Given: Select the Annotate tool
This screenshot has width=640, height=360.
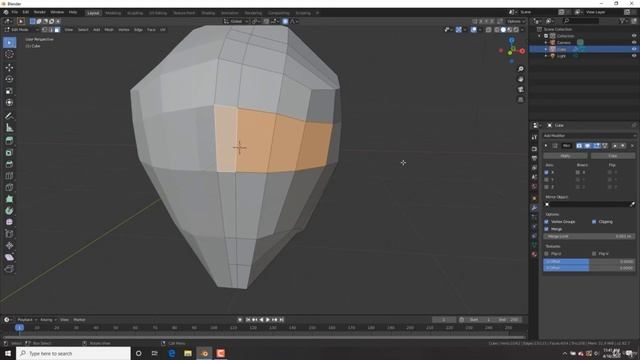Looking at the screenshot, I should (x=9, y=116).
